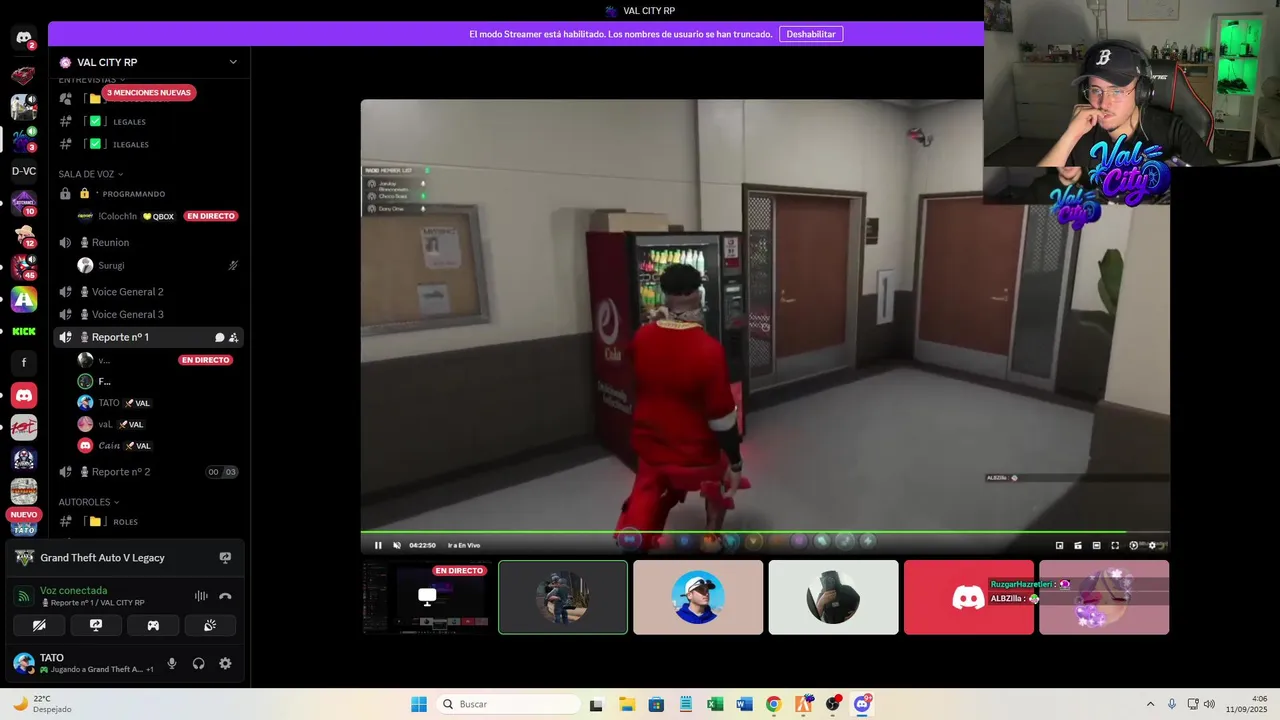Image resolution: width=1280 pixels, height=720 pixels.
Task: Open user settings gear
Action: click(x=225, y=663)
